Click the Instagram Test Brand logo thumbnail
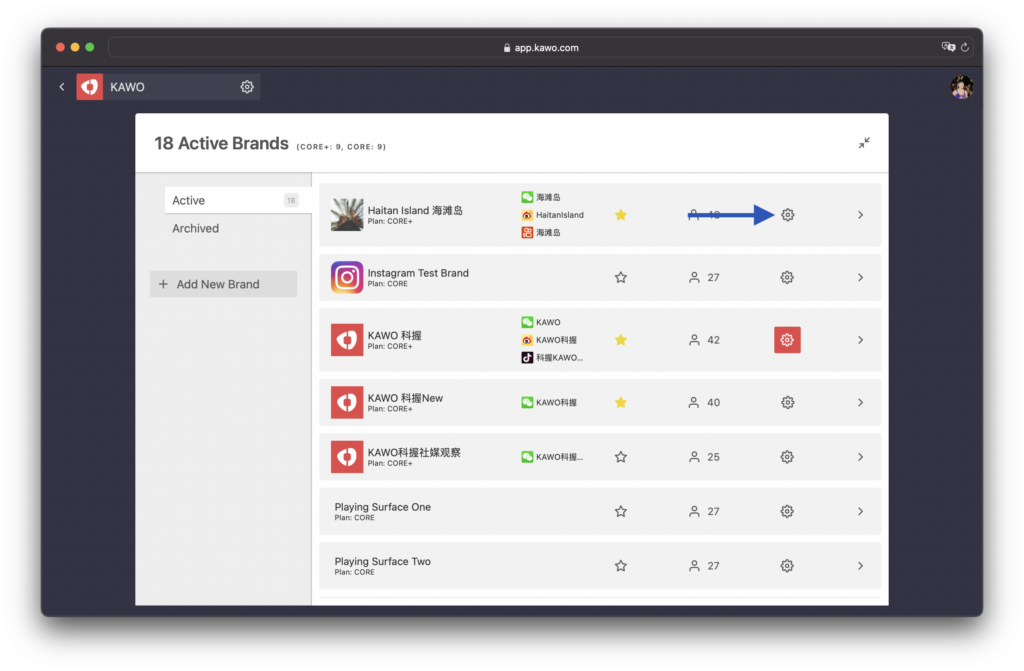The width and height of the screenshot is (1024, 671). tap(347, 277)
